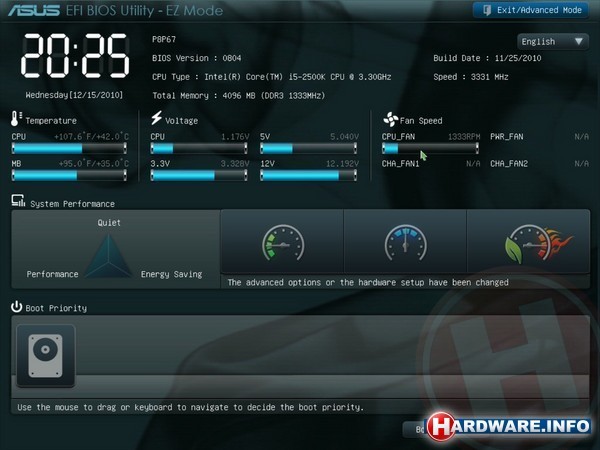Click the Energy Saving label
The width and height of the screenshot is (600, 450).
(171, 274)
